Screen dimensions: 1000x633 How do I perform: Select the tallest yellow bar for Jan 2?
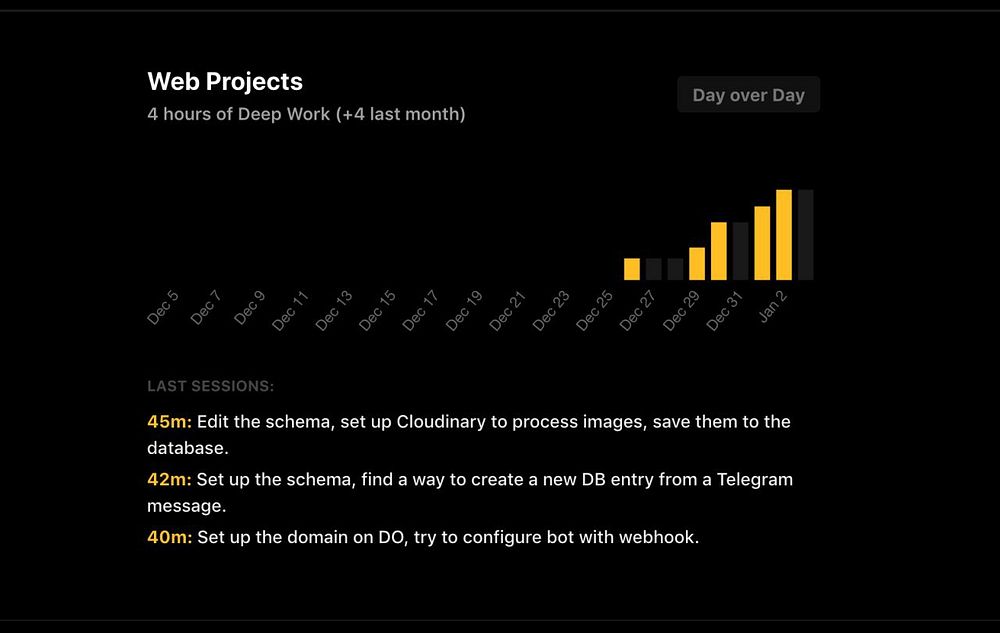tap(784, 235)
